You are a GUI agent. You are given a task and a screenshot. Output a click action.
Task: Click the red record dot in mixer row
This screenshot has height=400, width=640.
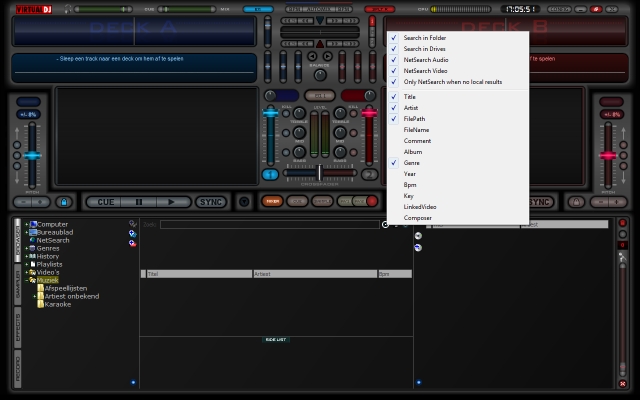pyautogui.click(x=372, y=201)
